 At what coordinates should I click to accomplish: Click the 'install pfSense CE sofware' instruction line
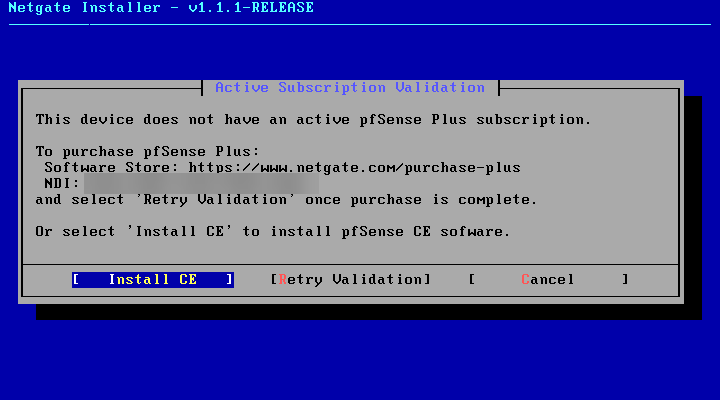[x=273, y=232]
